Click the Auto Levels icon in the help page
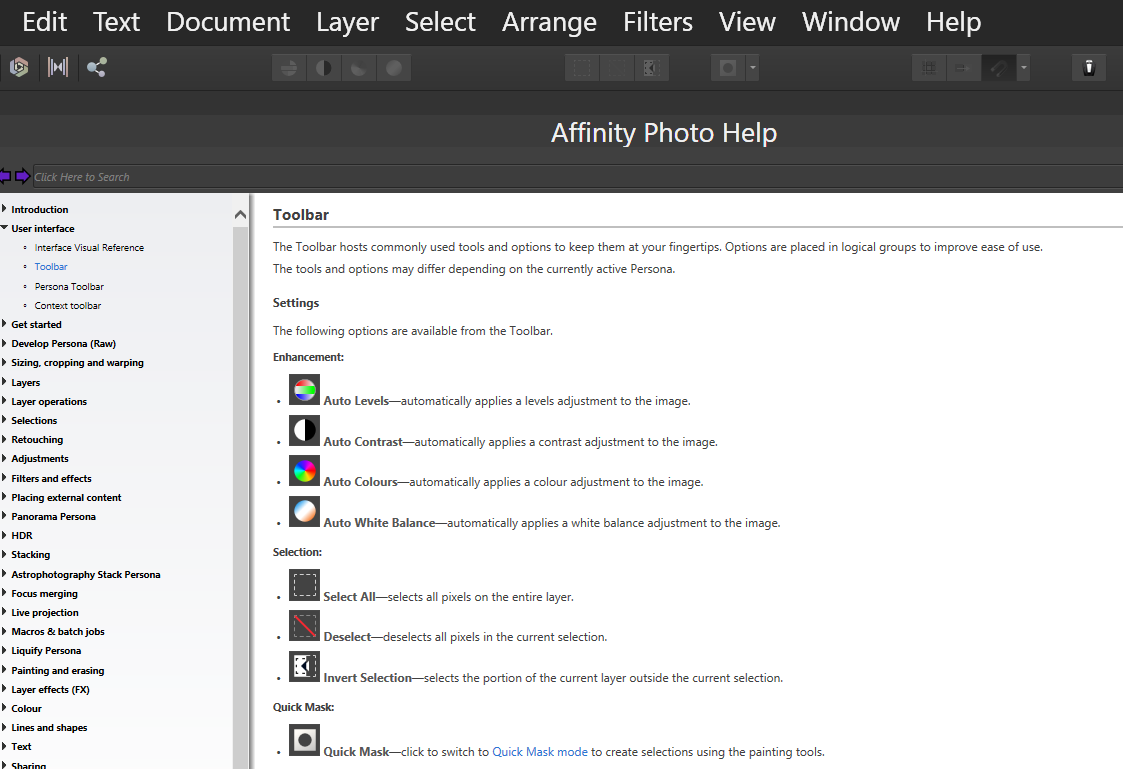 (x=304, y=390)
